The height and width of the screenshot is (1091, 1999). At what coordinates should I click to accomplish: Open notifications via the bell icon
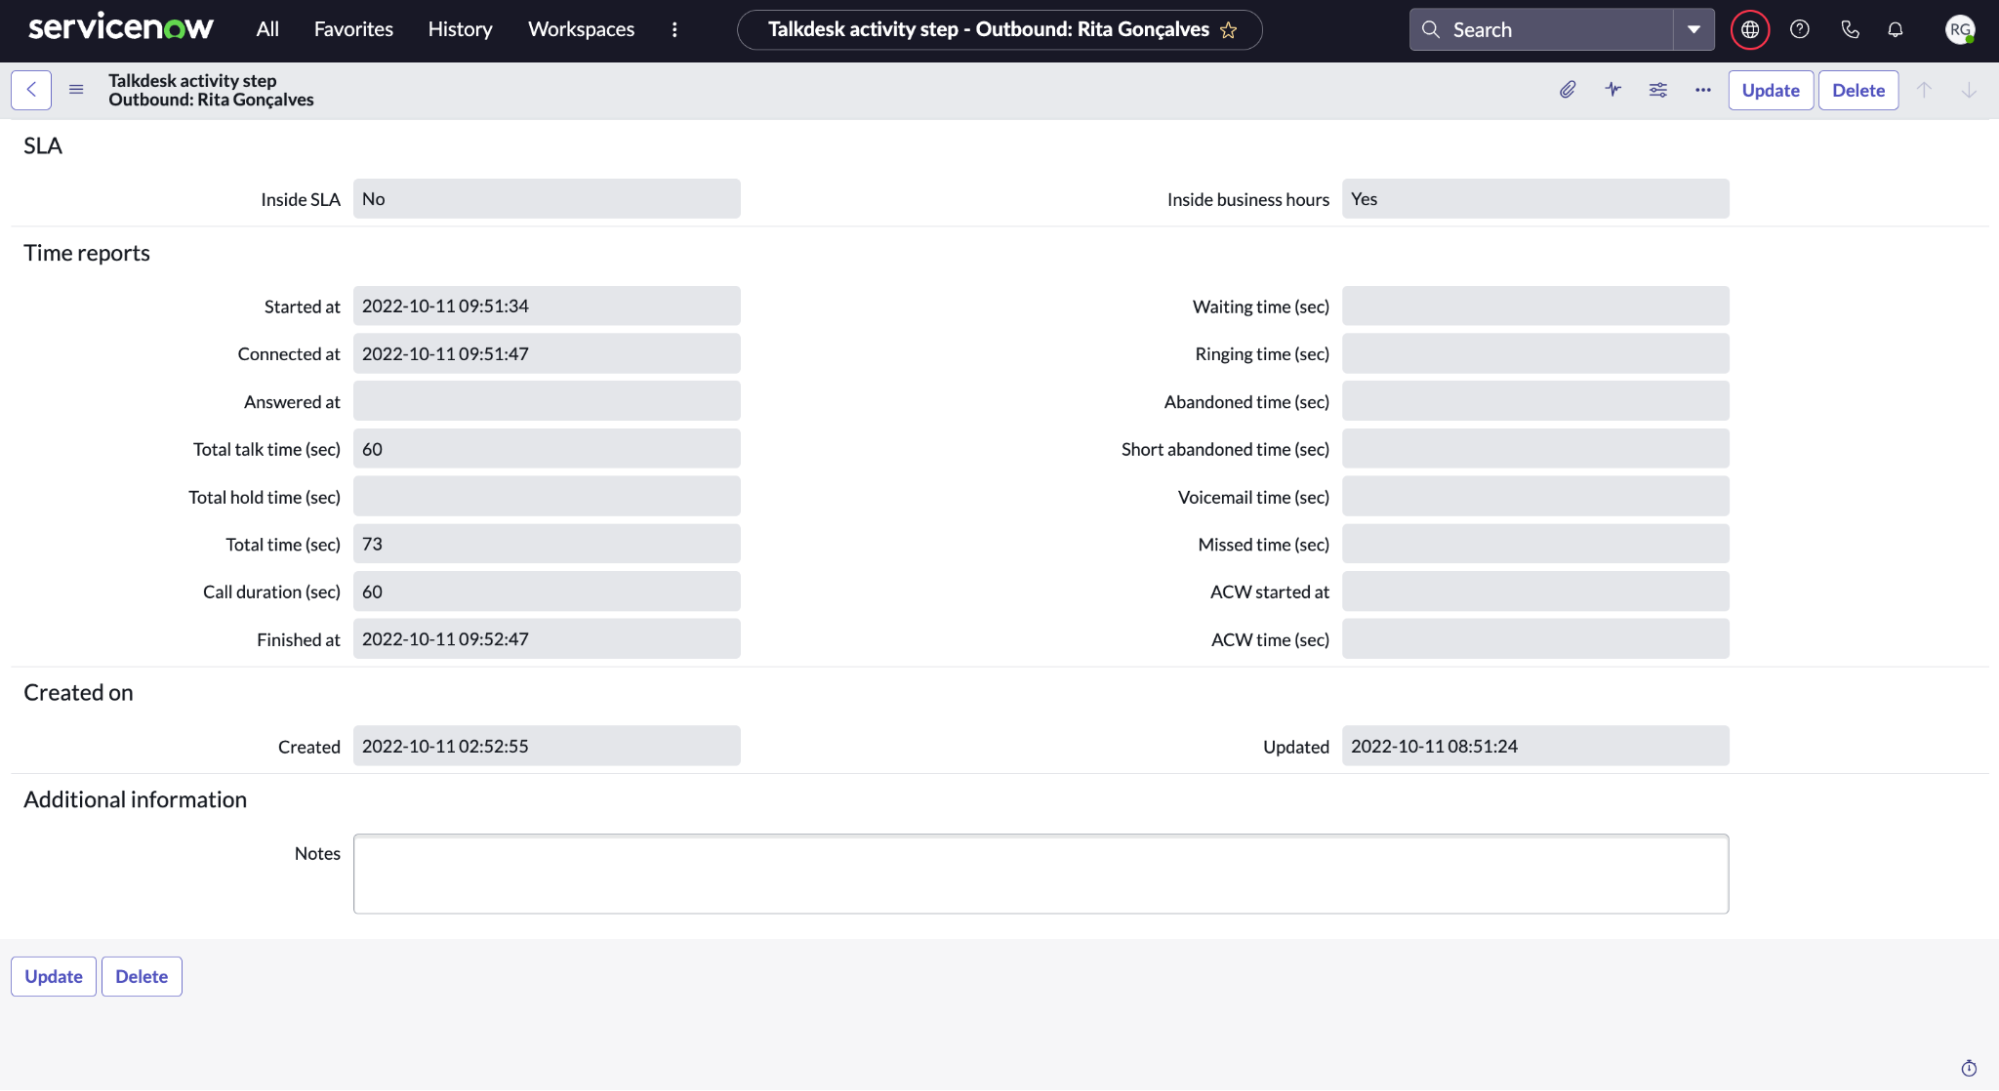point(1894,29)
